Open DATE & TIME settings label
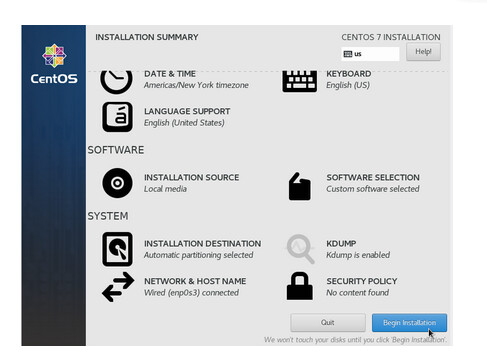487x361 pixels. click(x=170, y=74)
